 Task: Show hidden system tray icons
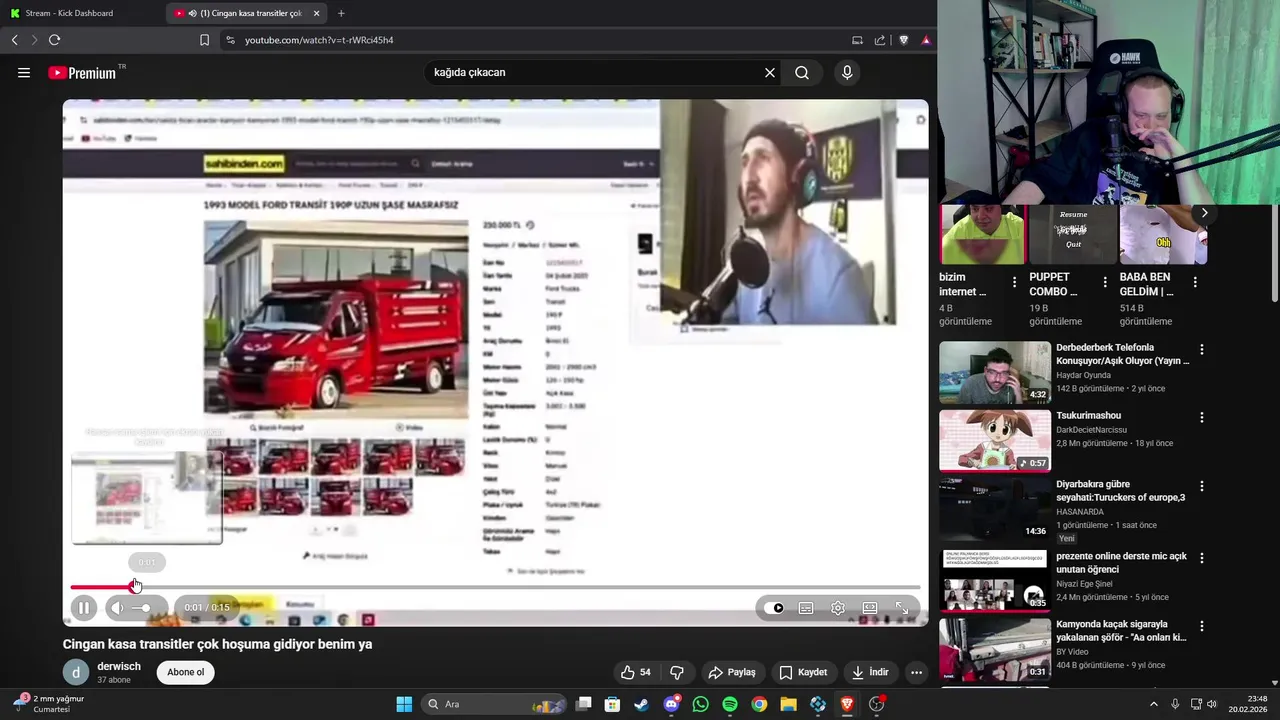(1153, 704)
